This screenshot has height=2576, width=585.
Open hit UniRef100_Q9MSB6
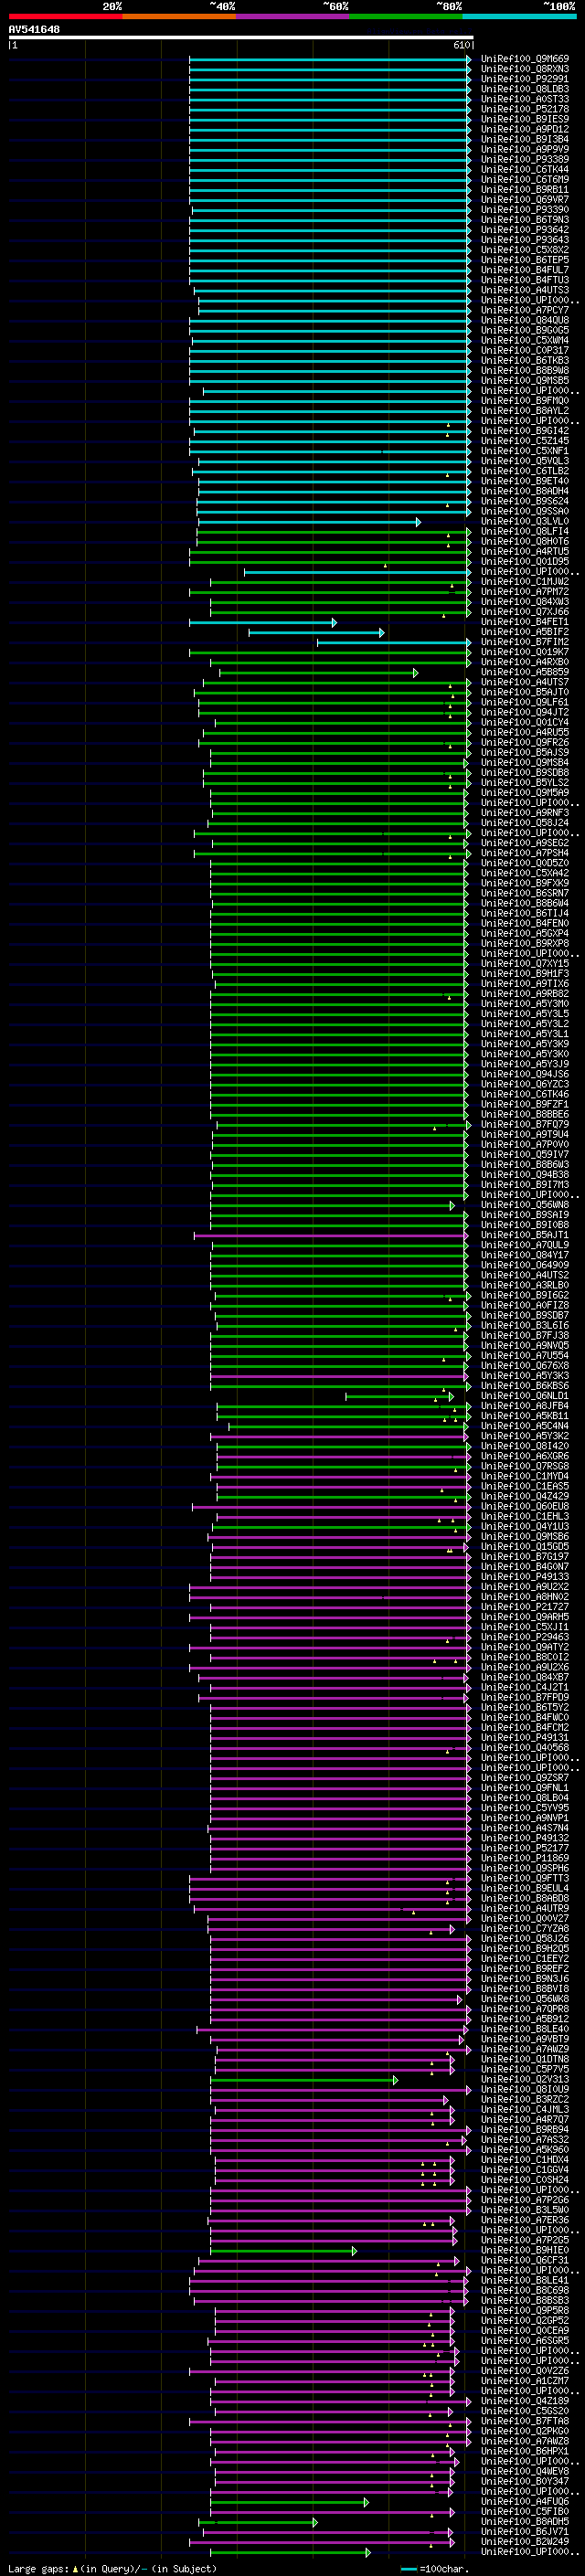[x=525, y=1537]
